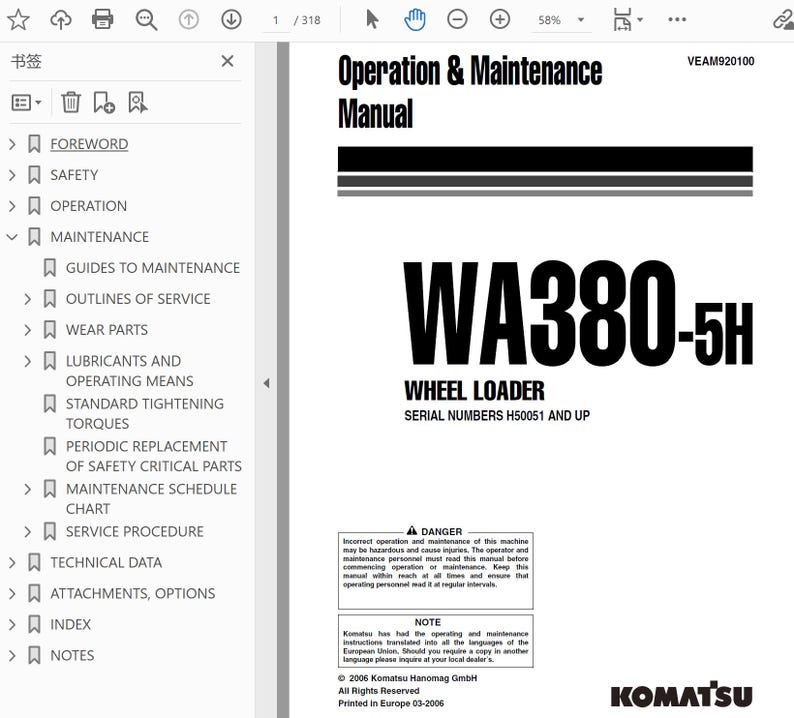The width and height of the screenshot is (794, 718).
Task: Click the bookmark icon beside SAFETY
Action: coord(34,175)
